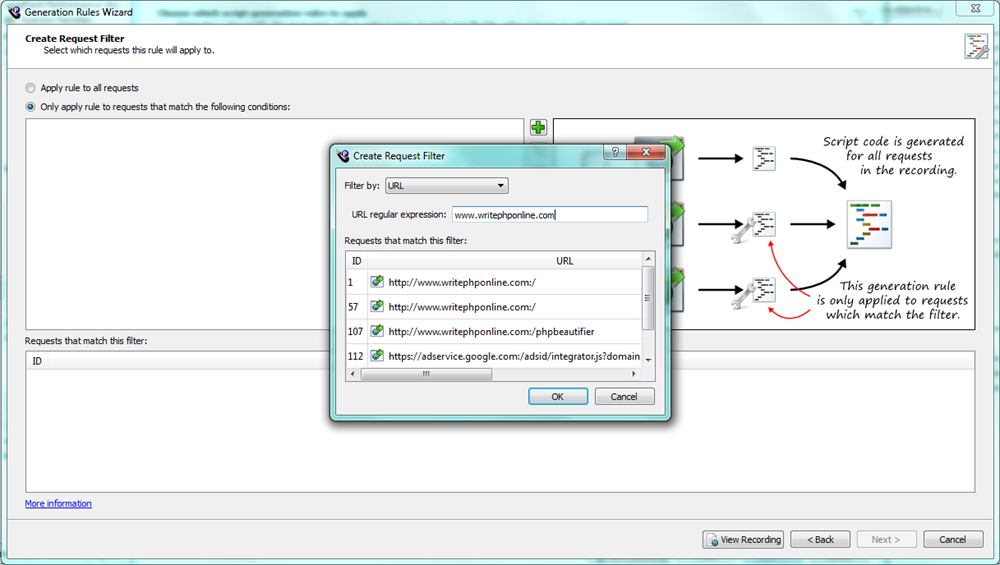Click the URL column header in dialog list
Viewport: 1000px width, 565px height.
point(564,261)
